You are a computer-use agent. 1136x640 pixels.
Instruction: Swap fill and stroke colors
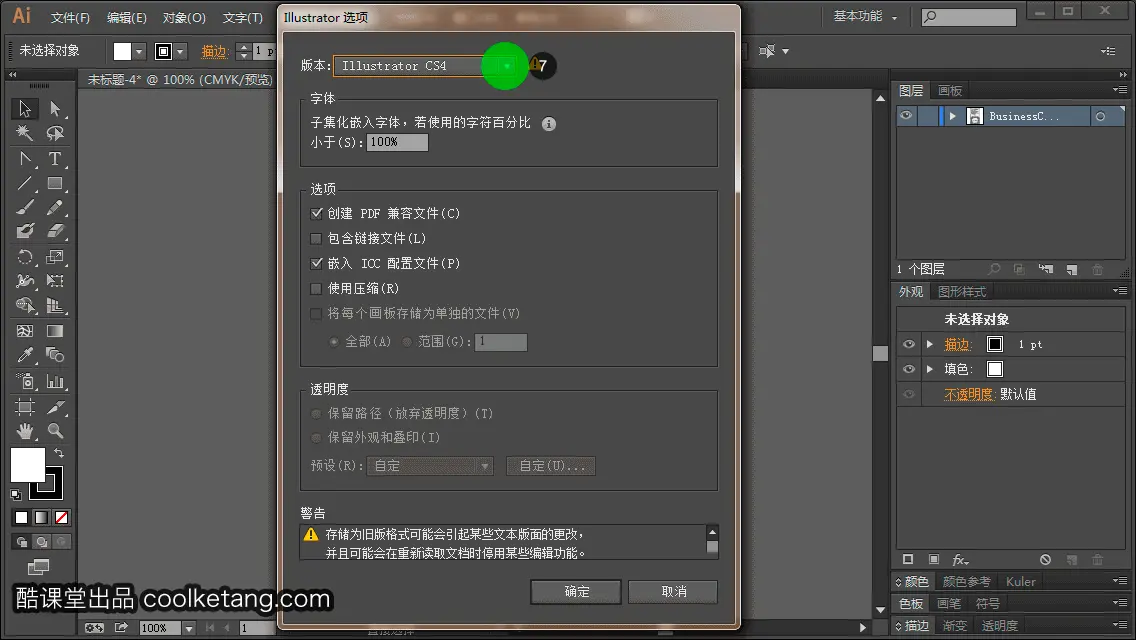(x=59, y=453)
